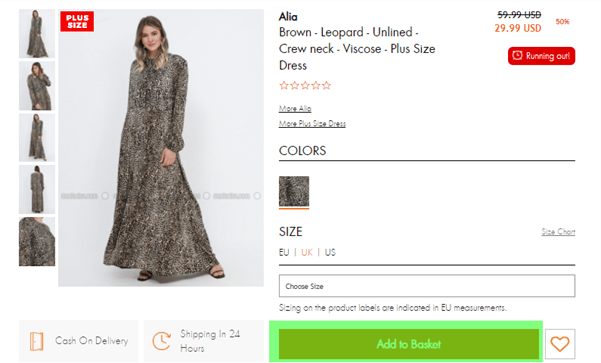Screen dimensions: 601x363
Task: Open the Choose Size dropdown
Action: pos(427,286)
